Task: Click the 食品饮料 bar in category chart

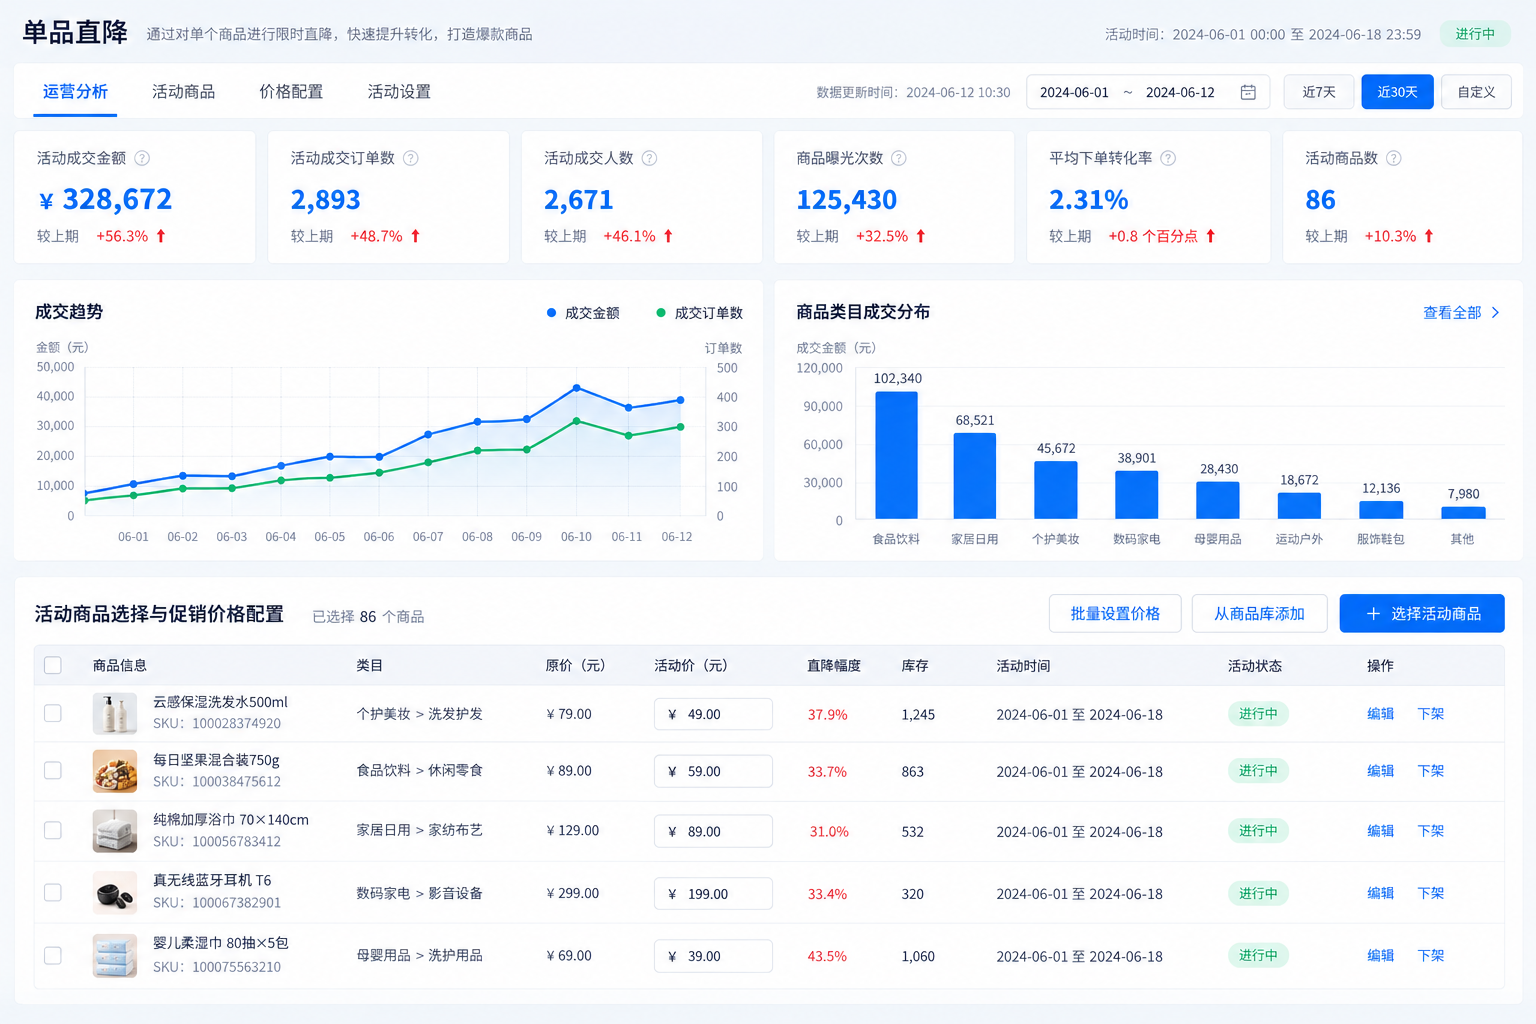Action: pos(896,455)
